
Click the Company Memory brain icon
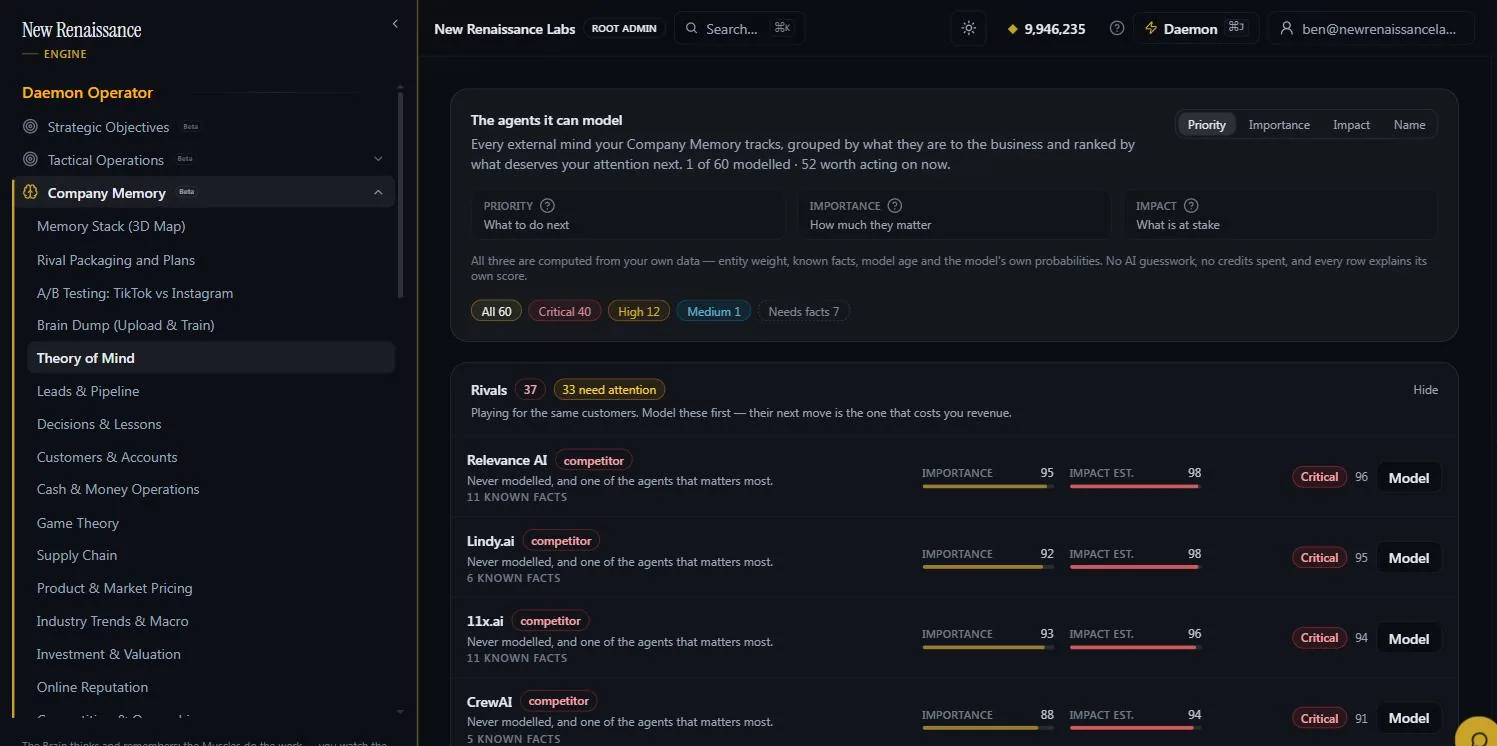coord(31,193)
